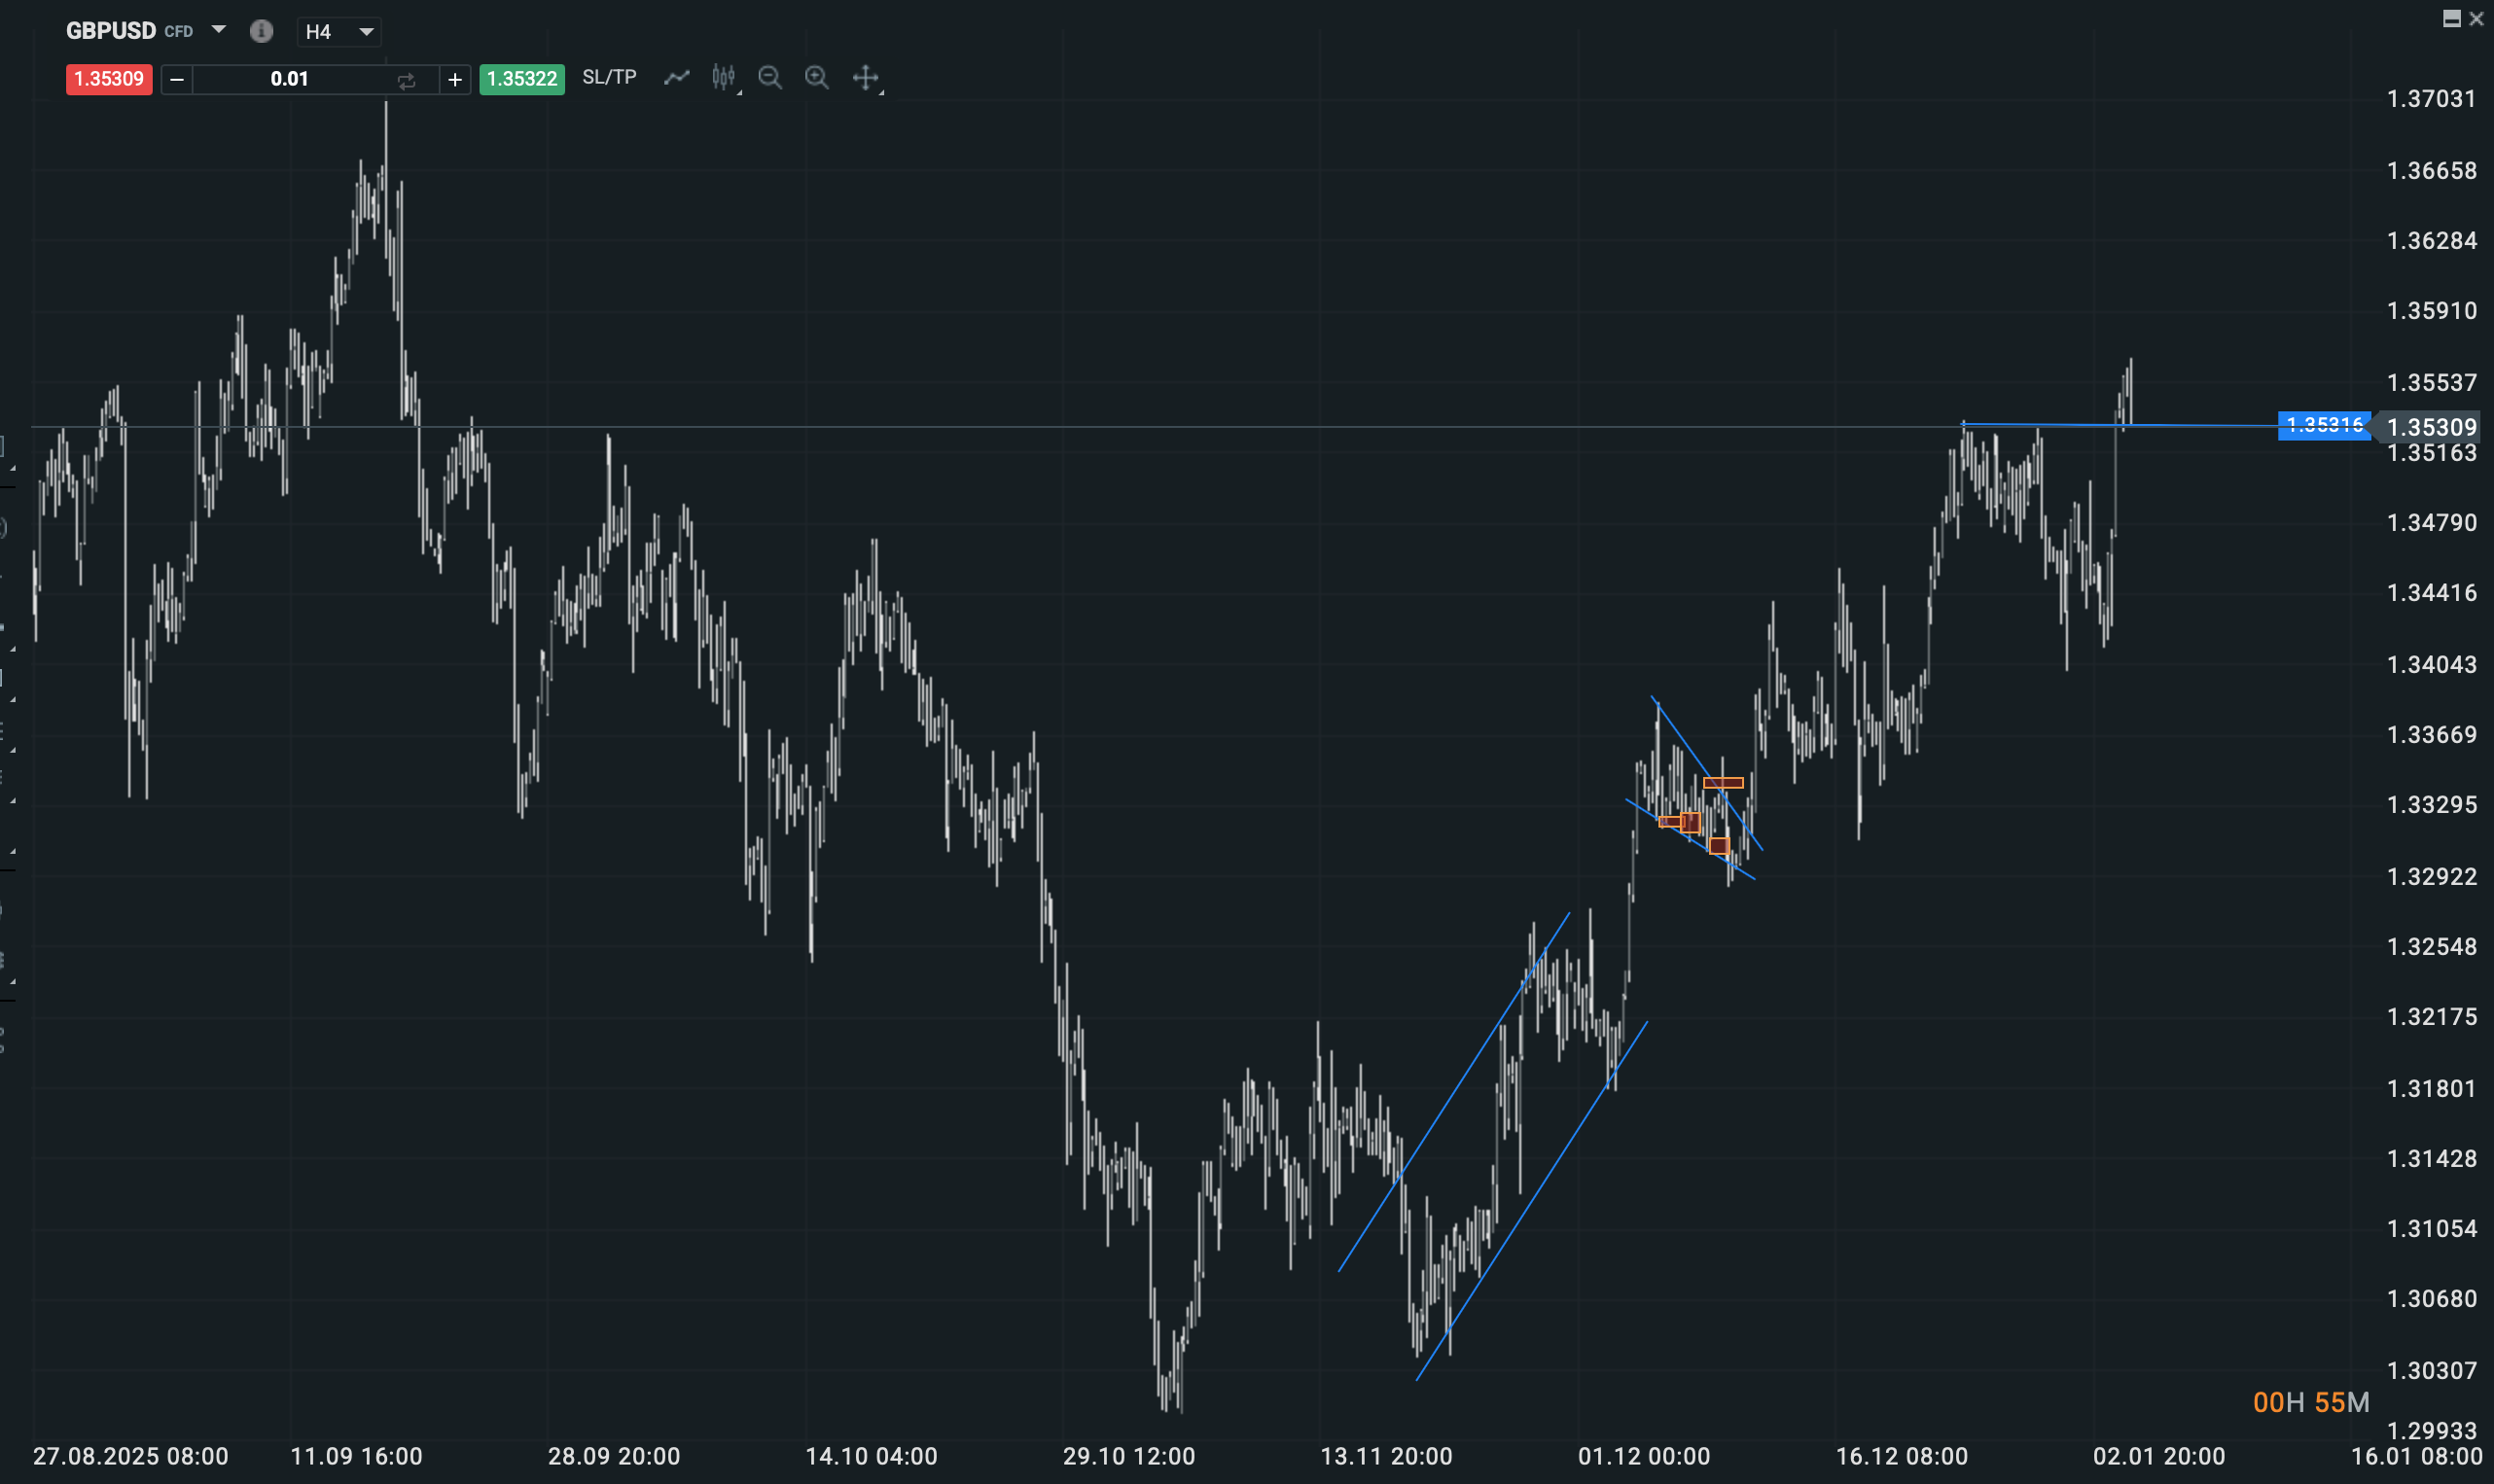Click the blue 1.35316 price line label
The width and height of the screenshot is (2494, 1484).
click(2324, 426)
